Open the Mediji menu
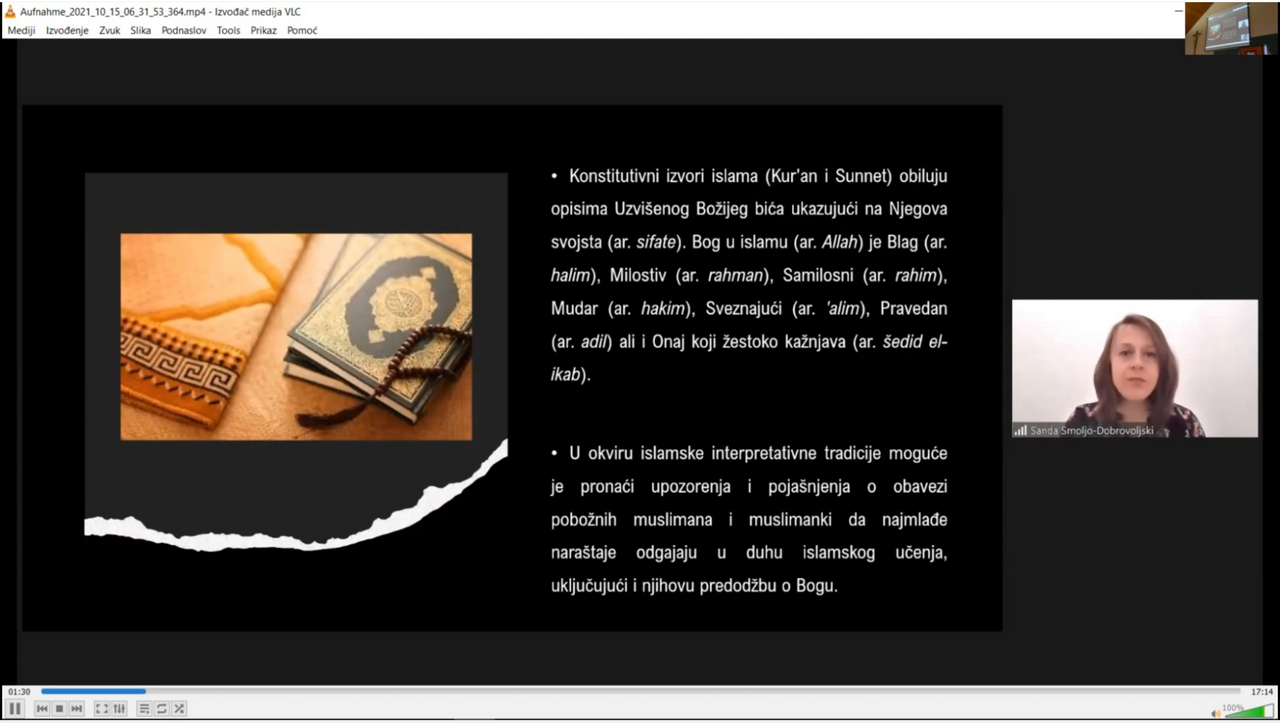This screenshot has width=1280, height=723. pyautogui.click(x=21, y=30)
